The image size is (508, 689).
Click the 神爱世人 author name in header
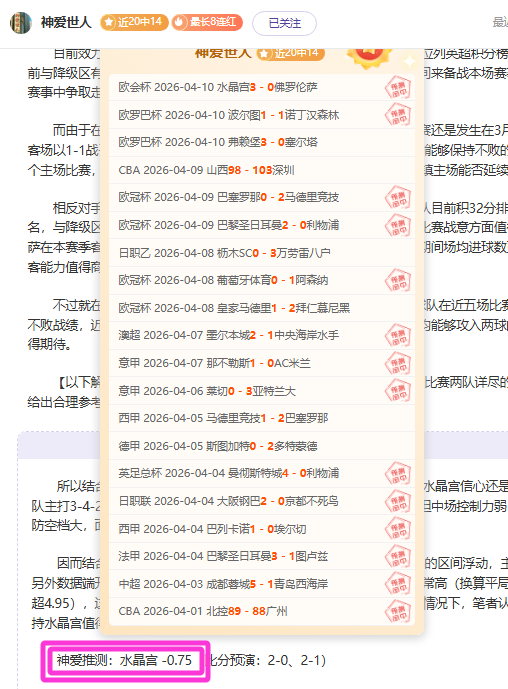(66, 22)
